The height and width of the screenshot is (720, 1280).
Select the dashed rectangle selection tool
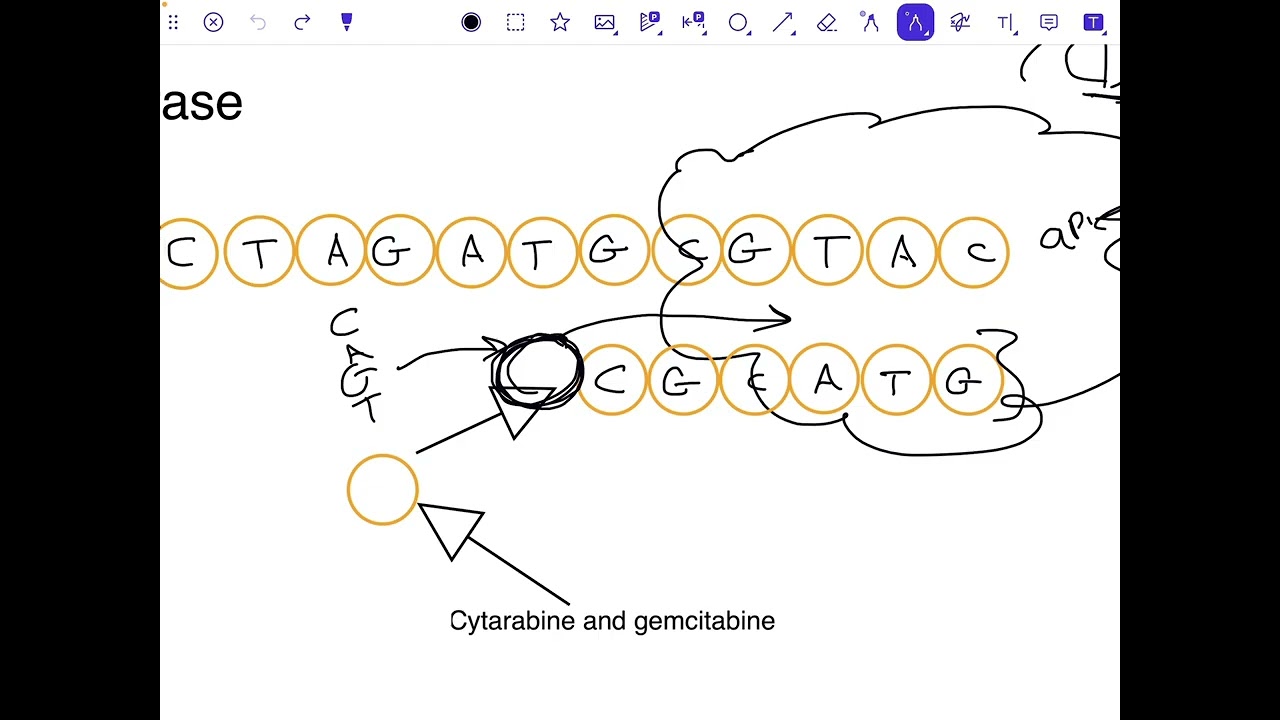[515, 22]
